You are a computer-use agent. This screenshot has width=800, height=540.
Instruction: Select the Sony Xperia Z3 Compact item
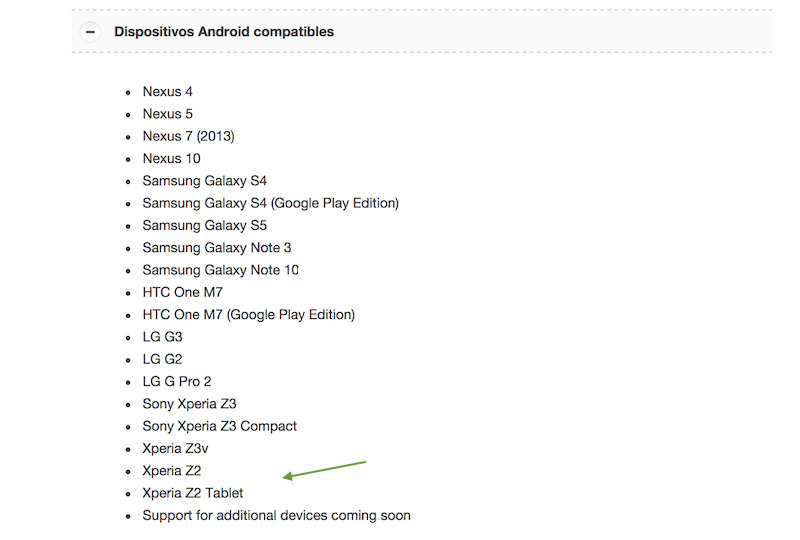219,426
